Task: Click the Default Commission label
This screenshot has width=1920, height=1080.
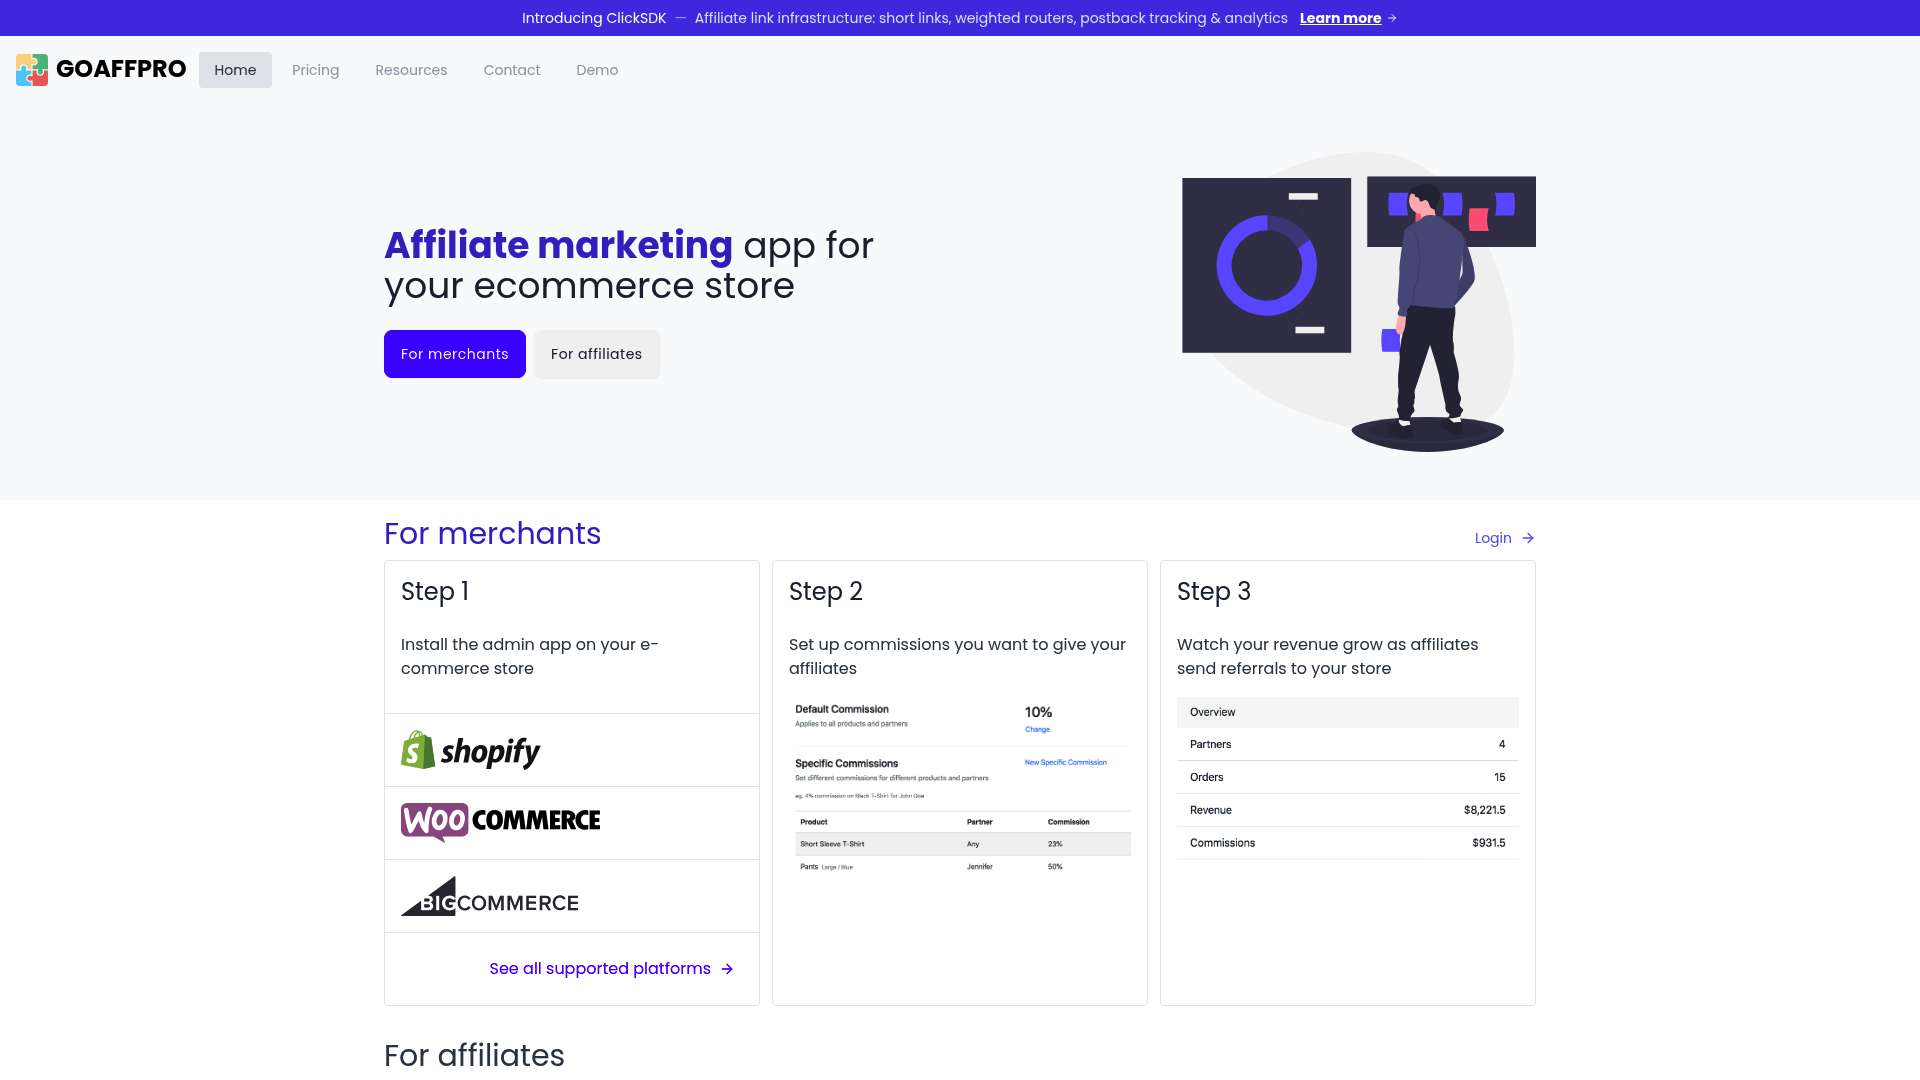Action: click(842, 709)
